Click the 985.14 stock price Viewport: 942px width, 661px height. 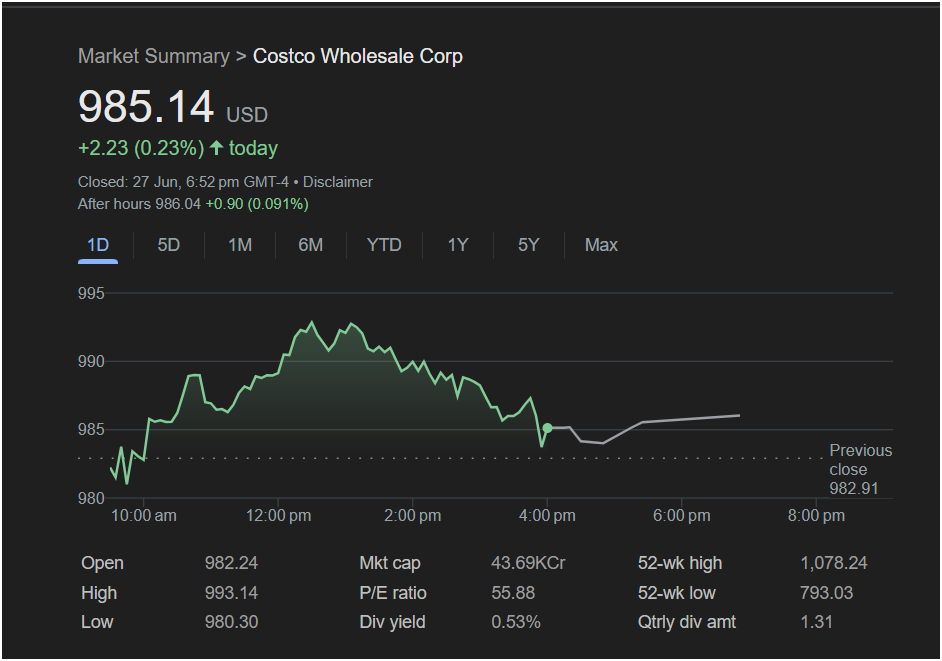[x=146, y=107]
